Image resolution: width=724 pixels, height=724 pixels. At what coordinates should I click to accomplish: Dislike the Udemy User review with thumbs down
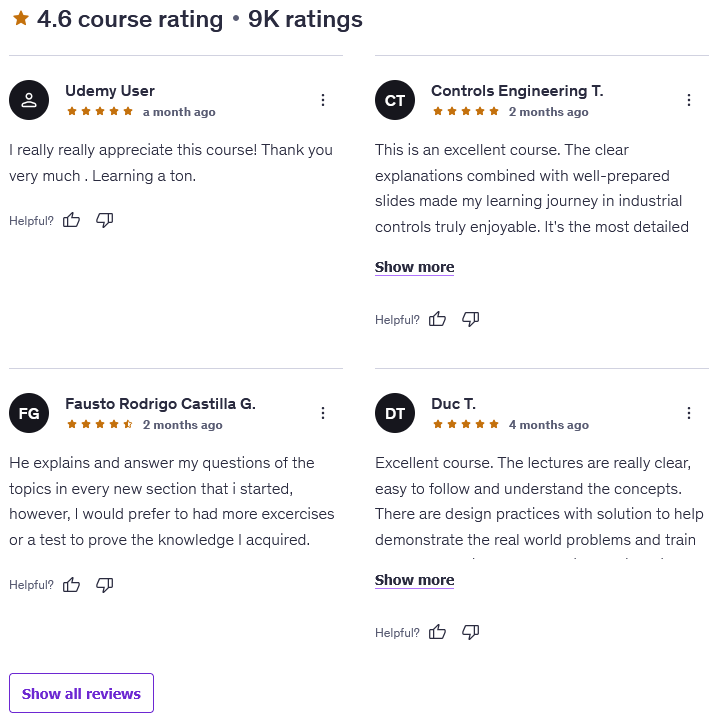[x=105, y=220]
